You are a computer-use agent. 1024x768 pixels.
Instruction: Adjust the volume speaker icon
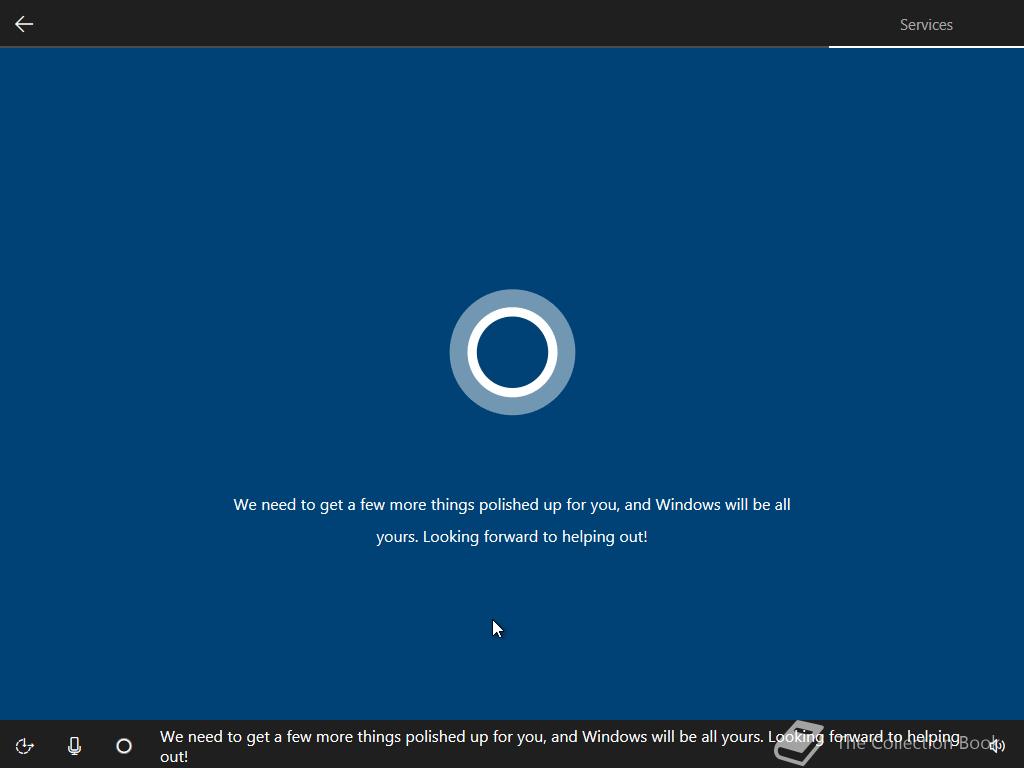click(x=997, y=745)
